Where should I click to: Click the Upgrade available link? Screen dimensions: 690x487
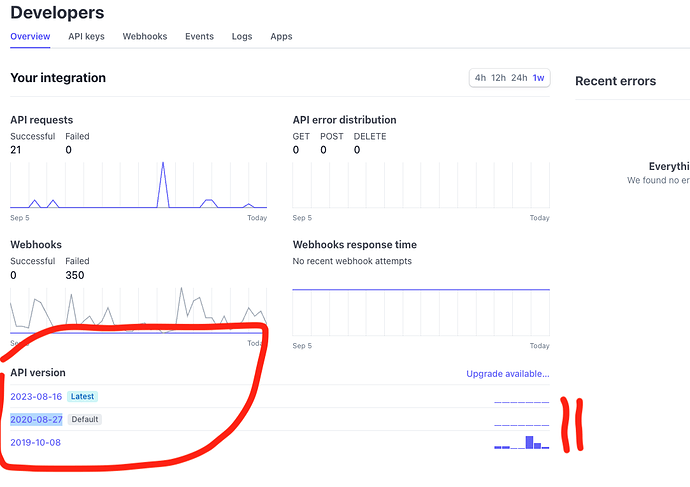coord(508,374)
